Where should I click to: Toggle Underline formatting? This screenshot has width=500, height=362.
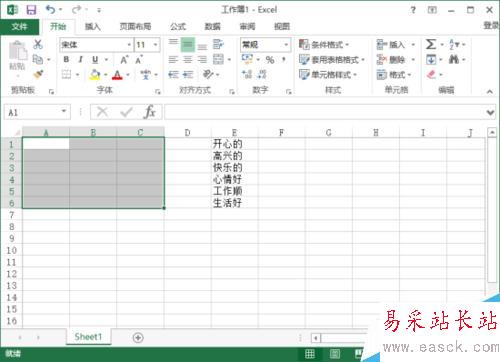pos(95,59)
